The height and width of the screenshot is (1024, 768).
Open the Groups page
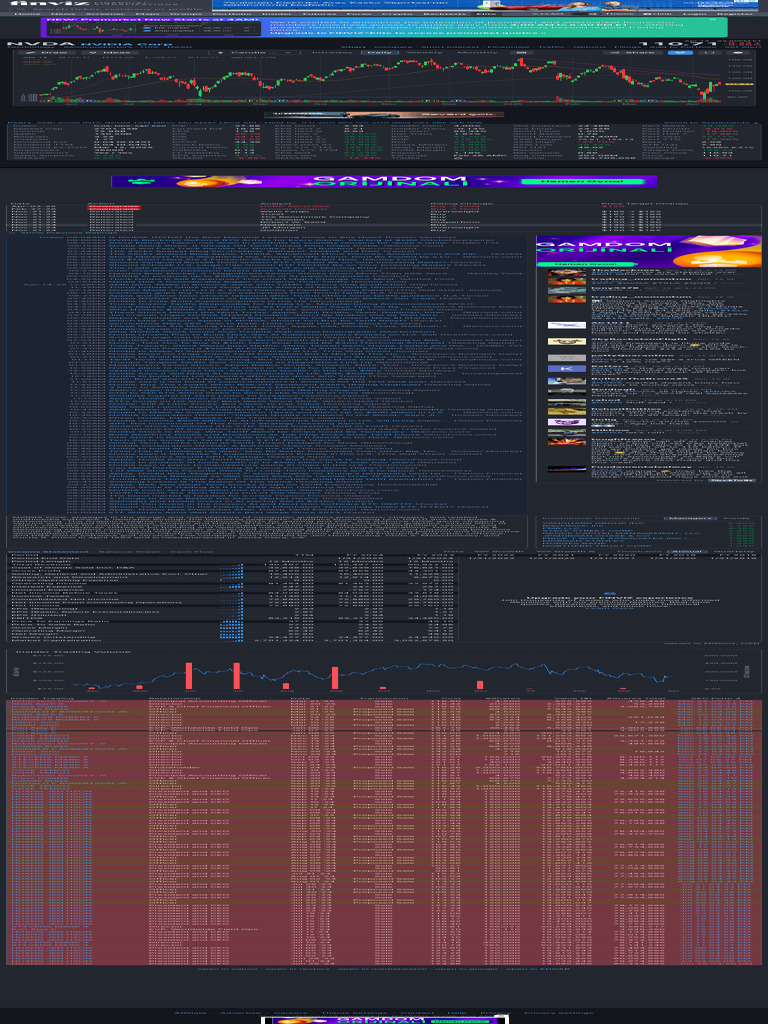click(185, 14)
